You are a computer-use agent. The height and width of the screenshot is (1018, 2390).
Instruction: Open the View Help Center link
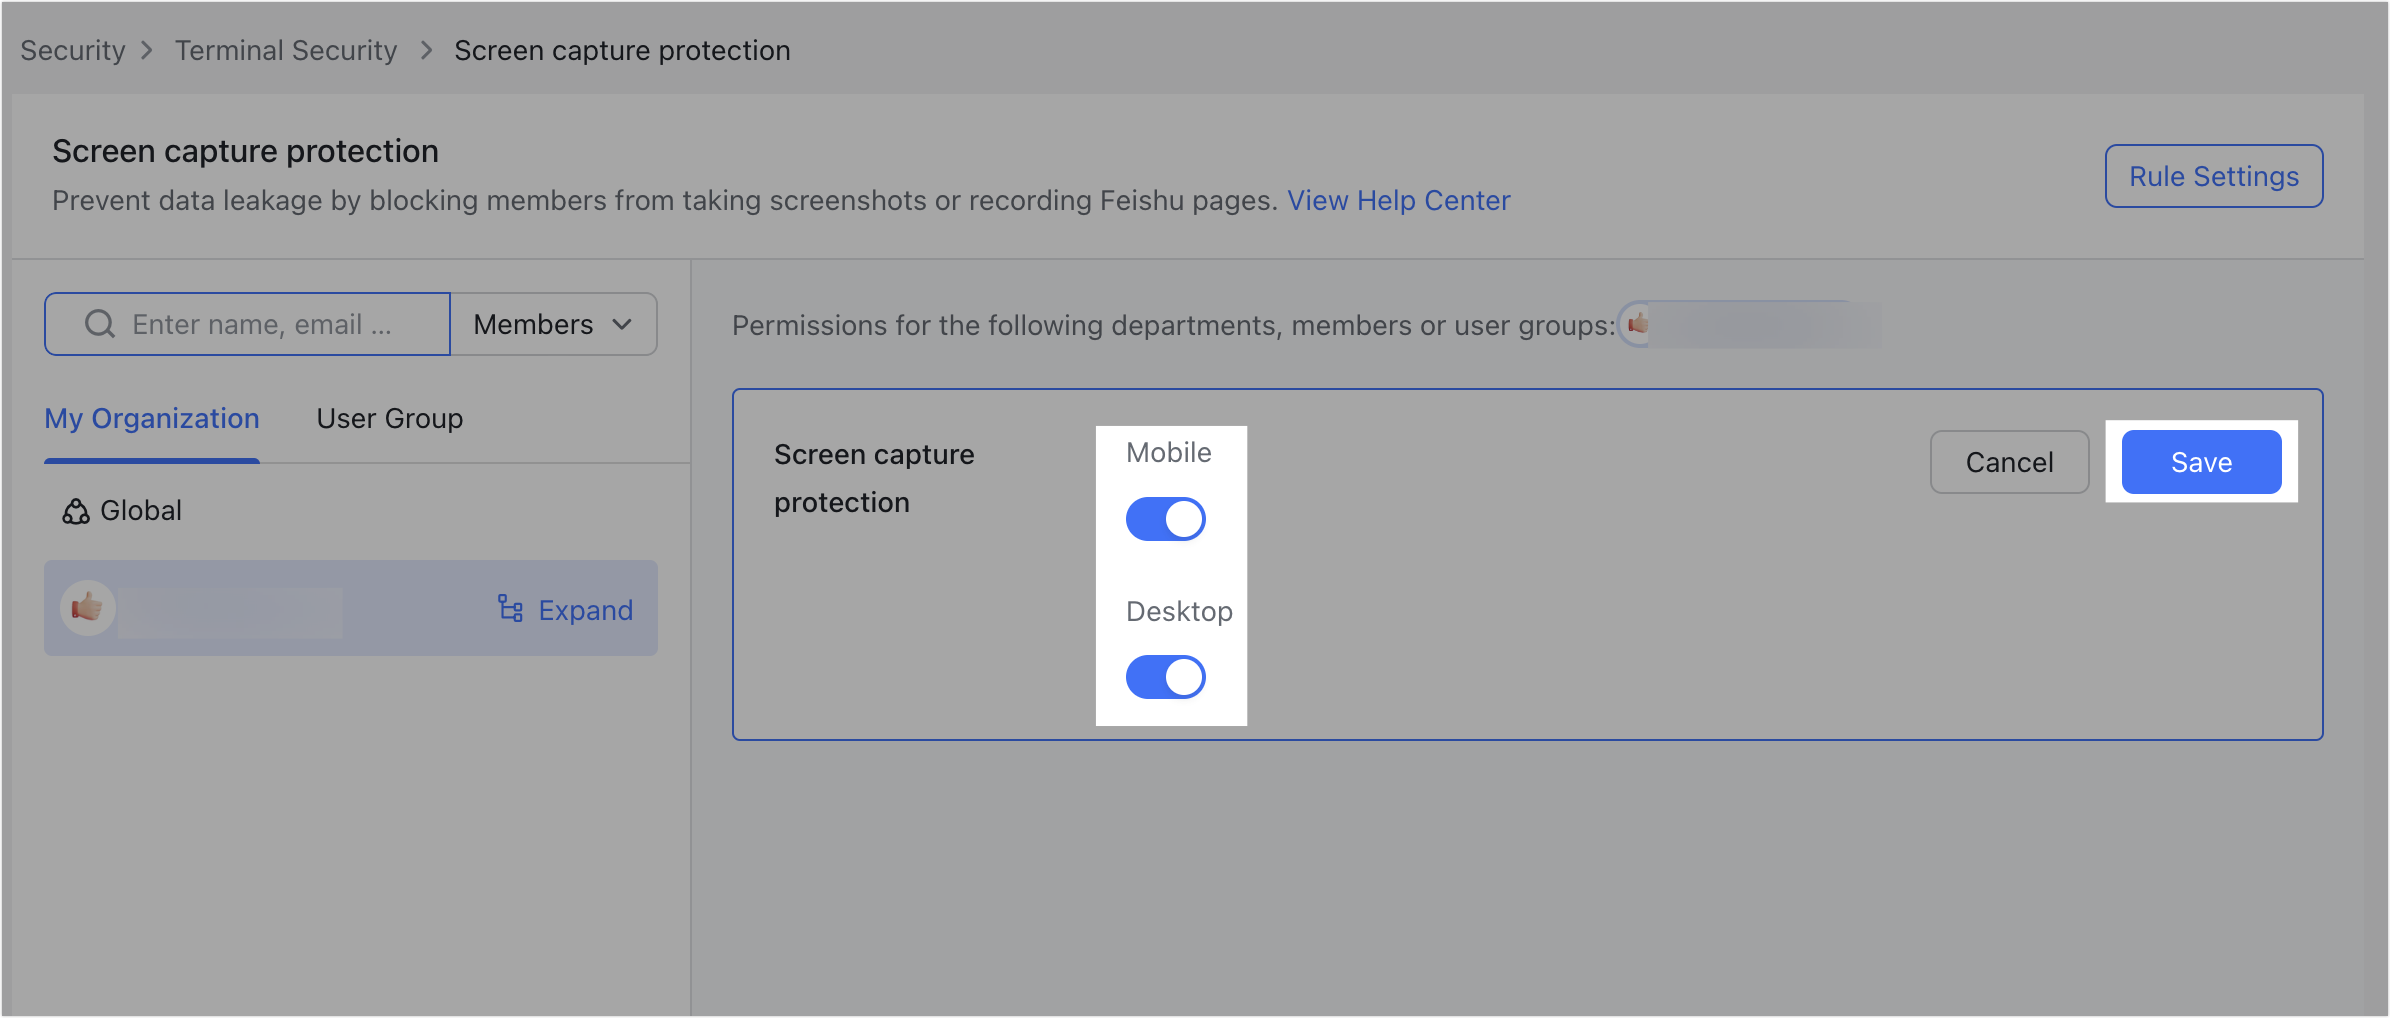pyautogui.click(x=1399, y=200)
